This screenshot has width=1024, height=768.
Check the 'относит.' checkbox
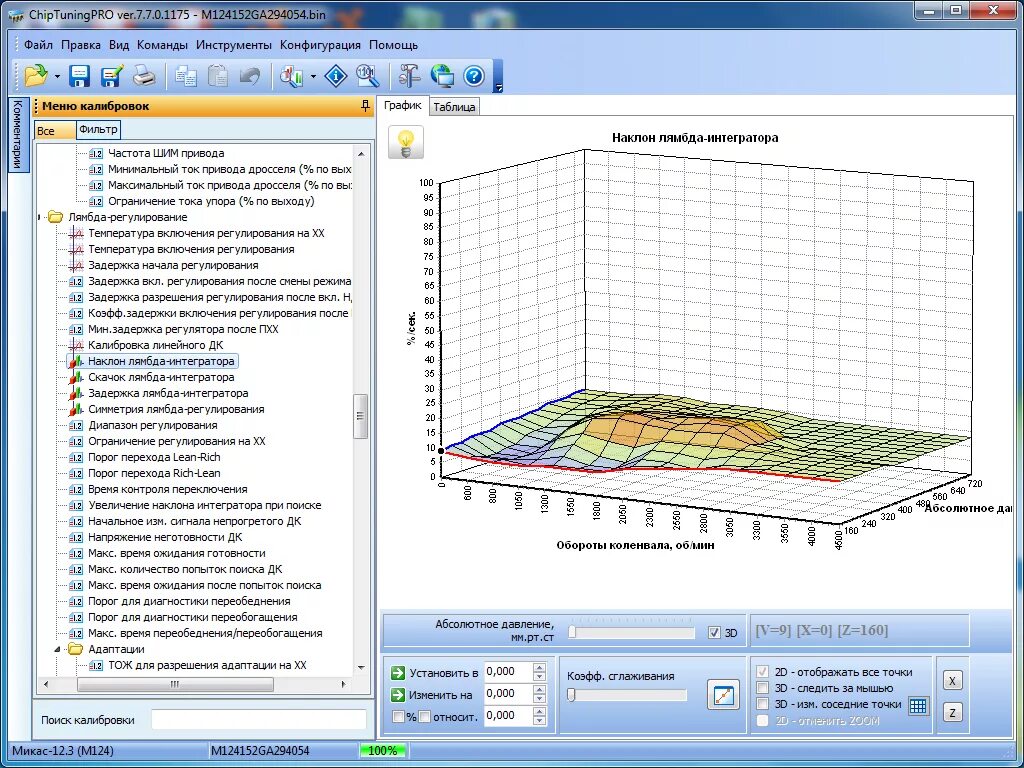425,715
